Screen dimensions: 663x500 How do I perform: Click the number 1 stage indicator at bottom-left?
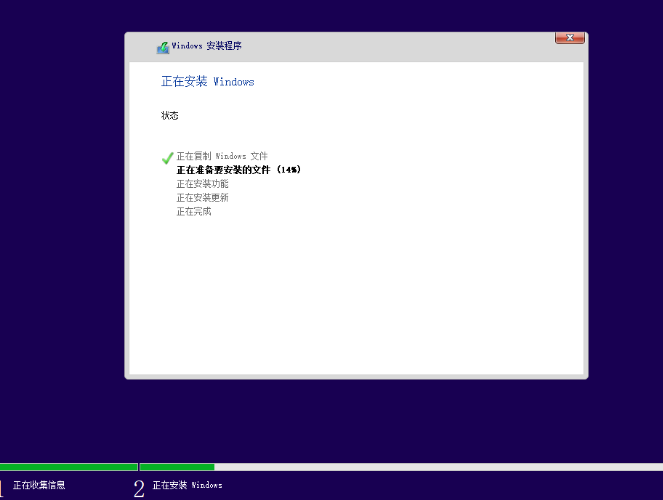coord(2,488)
